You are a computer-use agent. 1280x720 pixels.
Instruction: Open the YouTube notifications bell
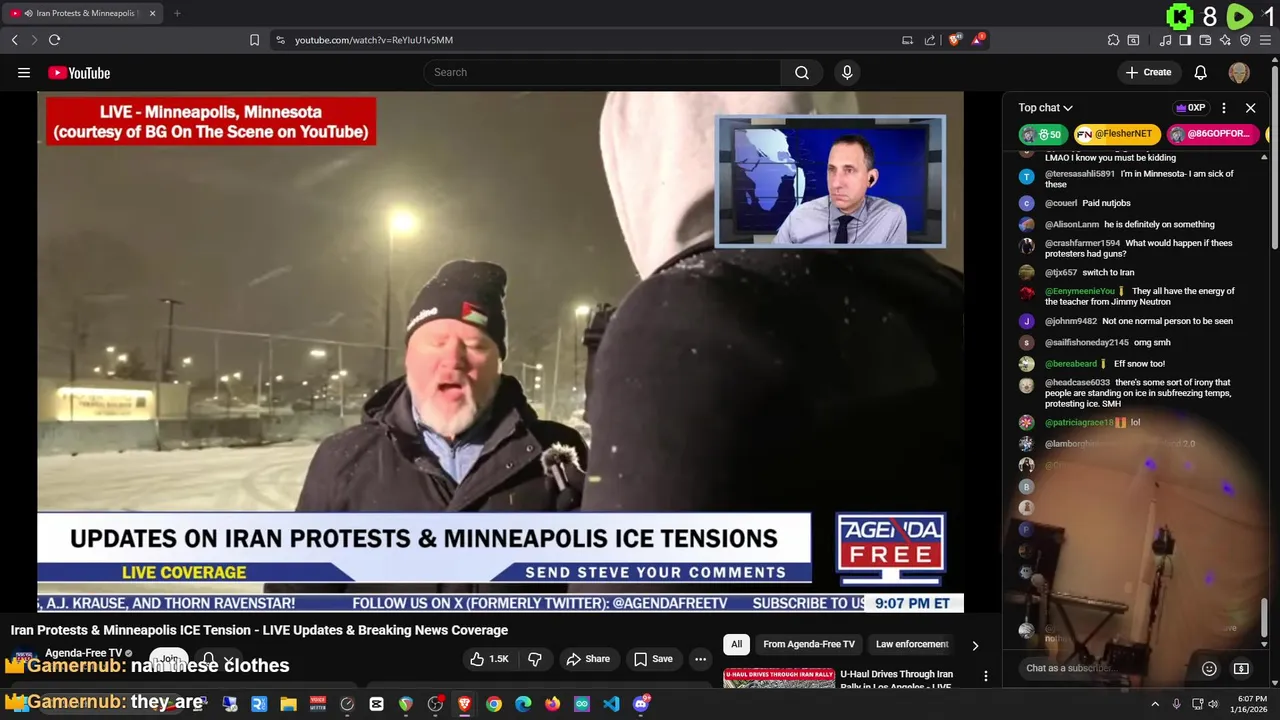point(1201,72)
